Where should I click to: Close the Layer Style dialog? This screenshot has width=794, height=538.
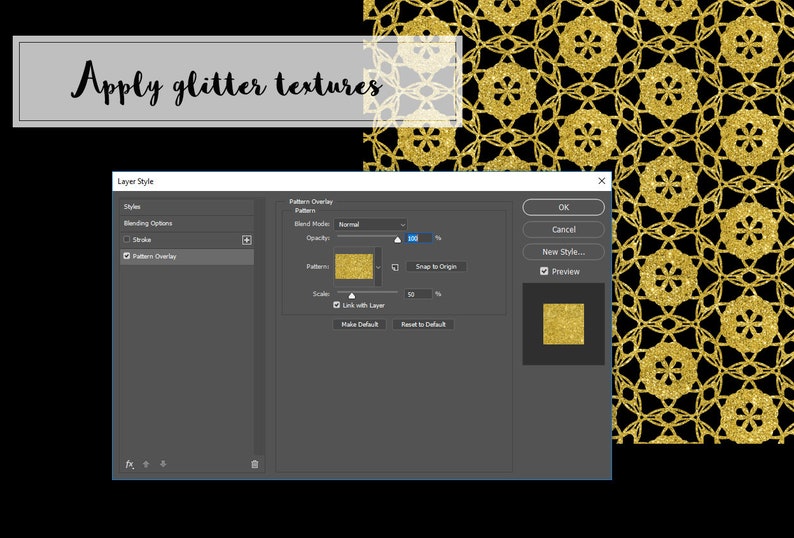tap(602, 181)
